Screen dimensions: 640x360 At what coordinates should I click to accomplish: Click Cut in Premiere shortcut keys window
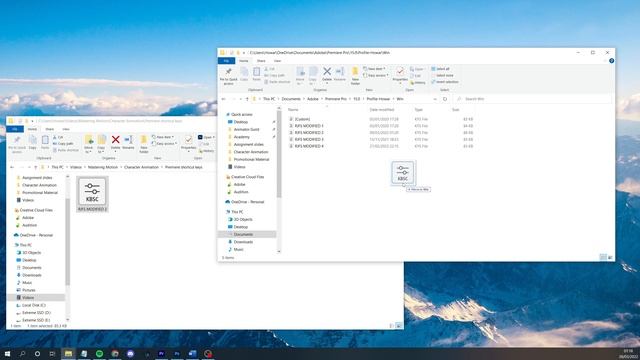pos(58,137)
